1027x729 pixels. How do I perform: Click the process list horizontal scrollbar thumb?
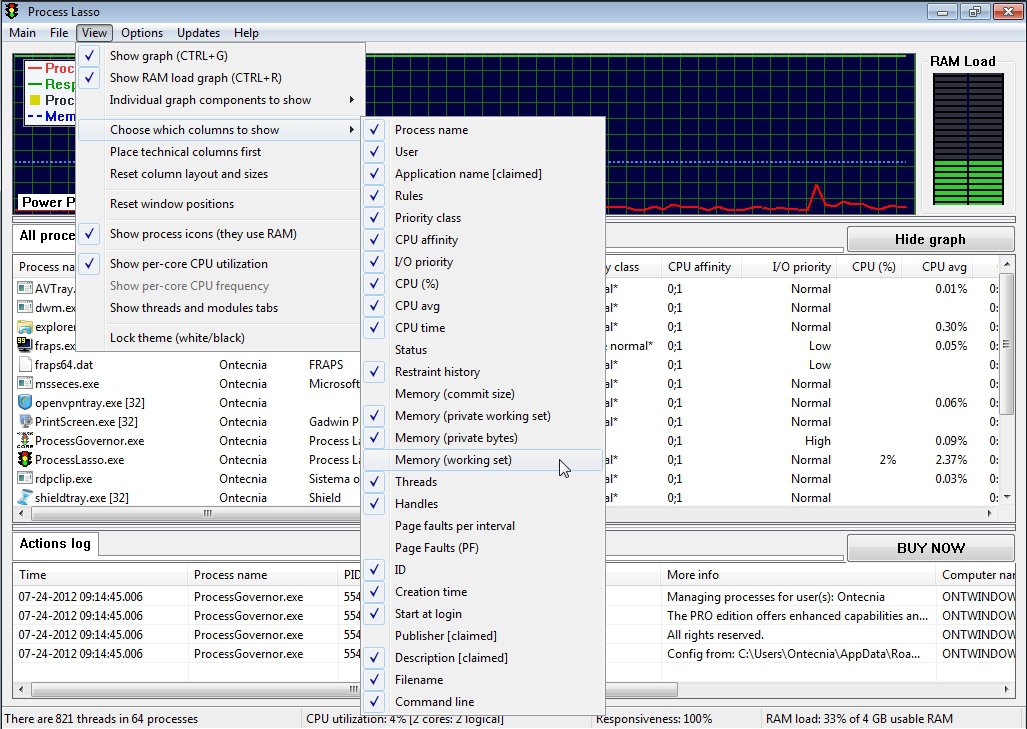pos(208,514)
